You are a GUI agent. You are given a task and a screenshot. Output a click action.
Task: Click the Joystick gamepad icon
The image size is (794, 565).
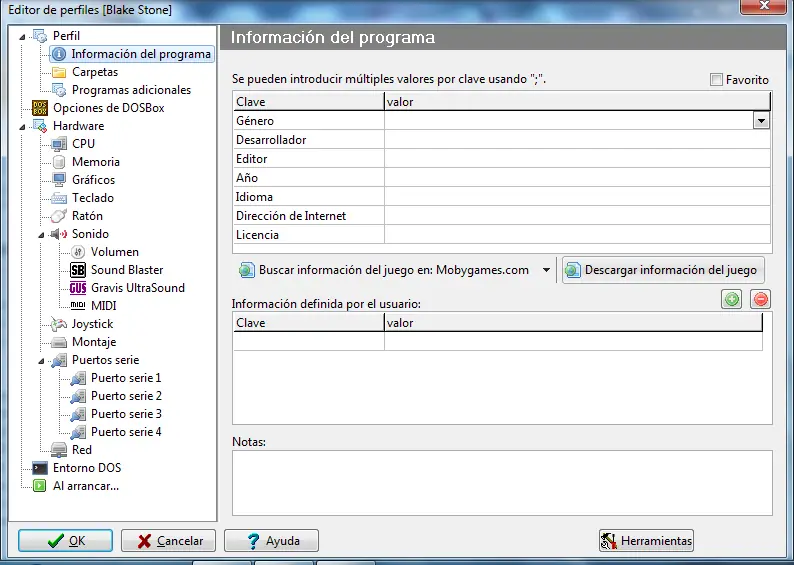pos(59,324)
